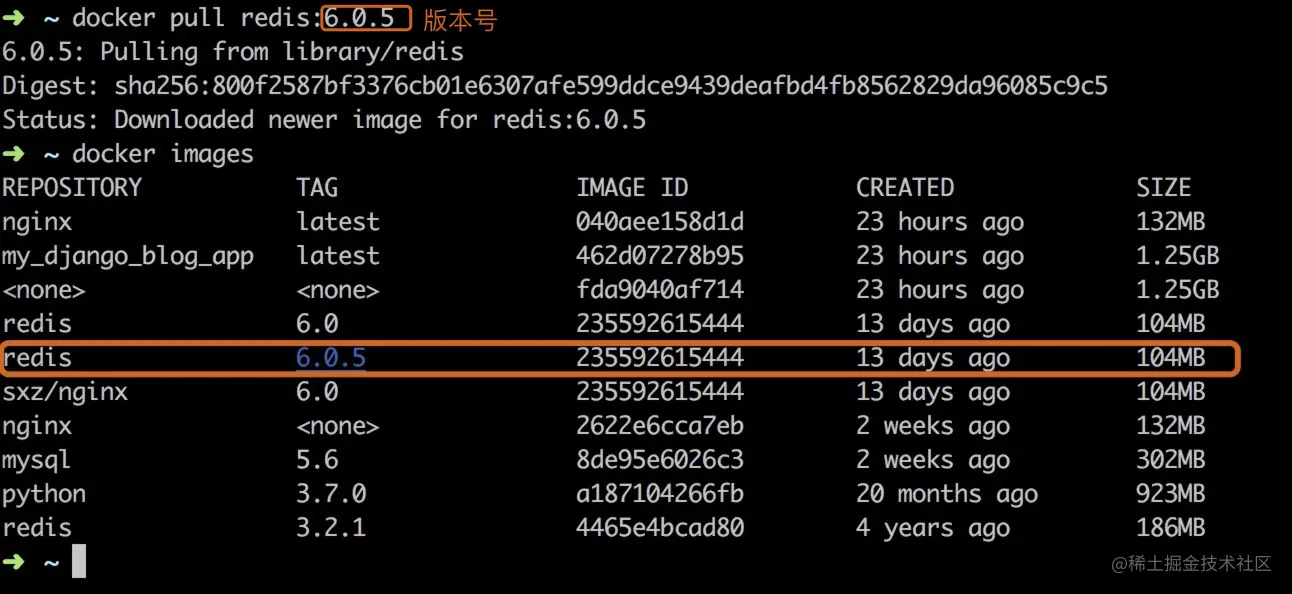The width and height of the screenshot is (1292, 594).
Task: Select repository name sxz/nginx
Action: (65, 392)
